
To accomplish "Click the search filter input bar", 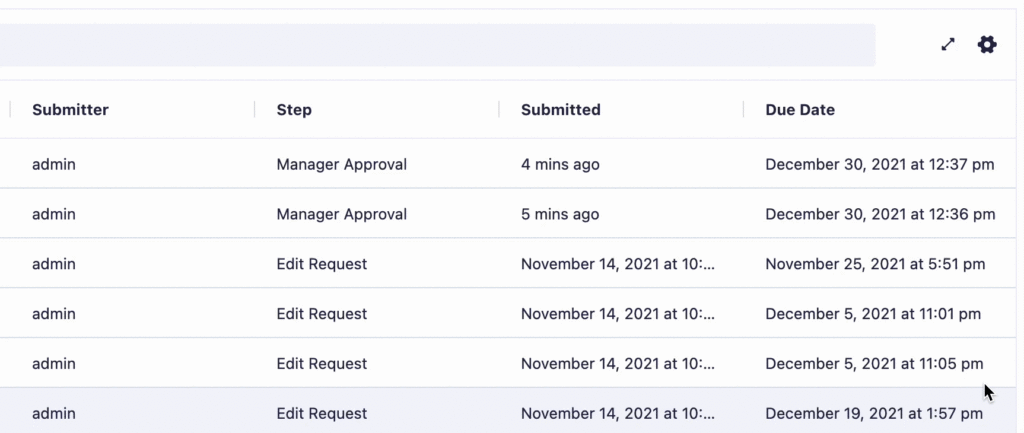I will pyautogui.click(x=436, y=45).
